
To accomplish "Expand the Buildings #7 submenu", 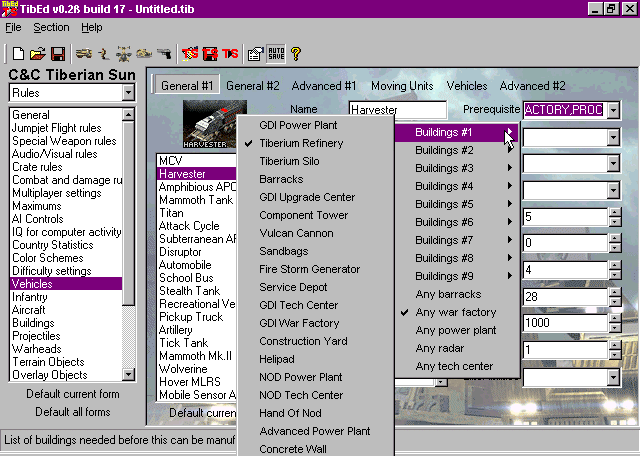I will (458, 240).
